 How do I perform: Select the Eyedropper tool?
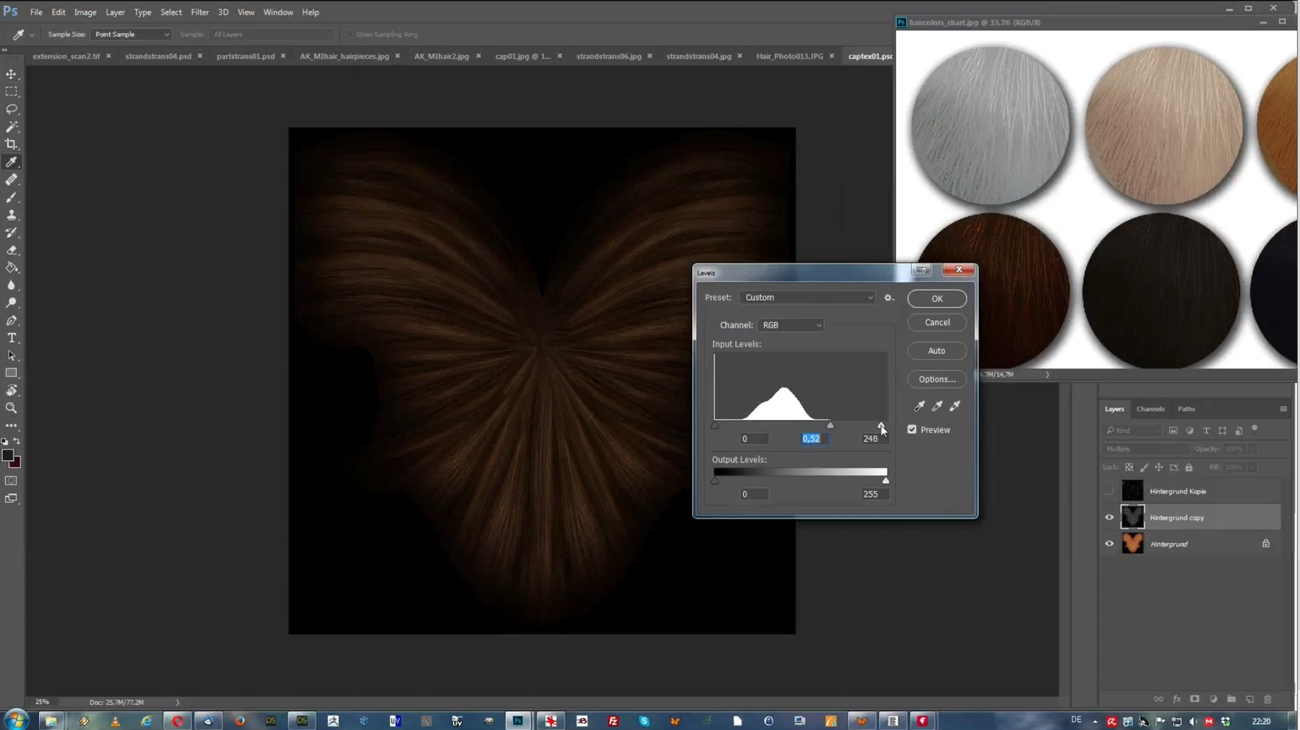point(12,162)
